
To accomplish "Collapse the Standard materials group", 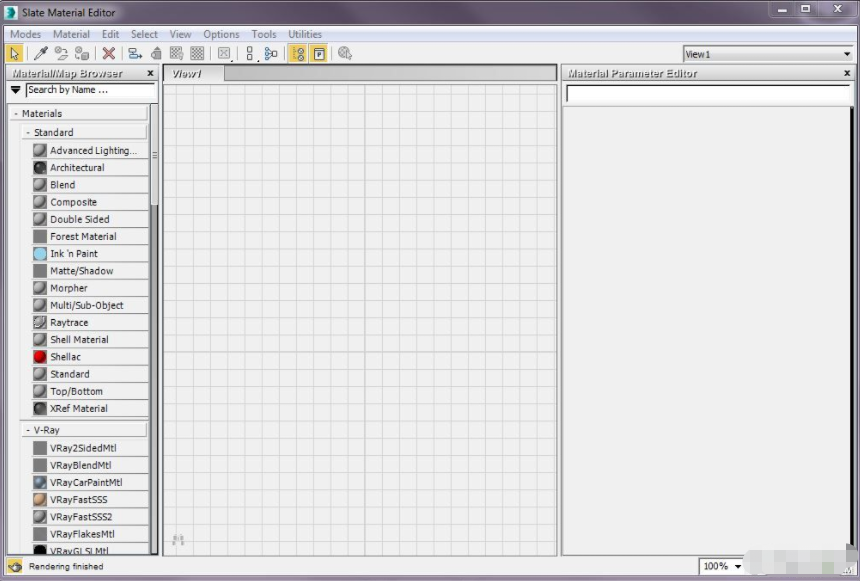I will click(x=84, y=132).
